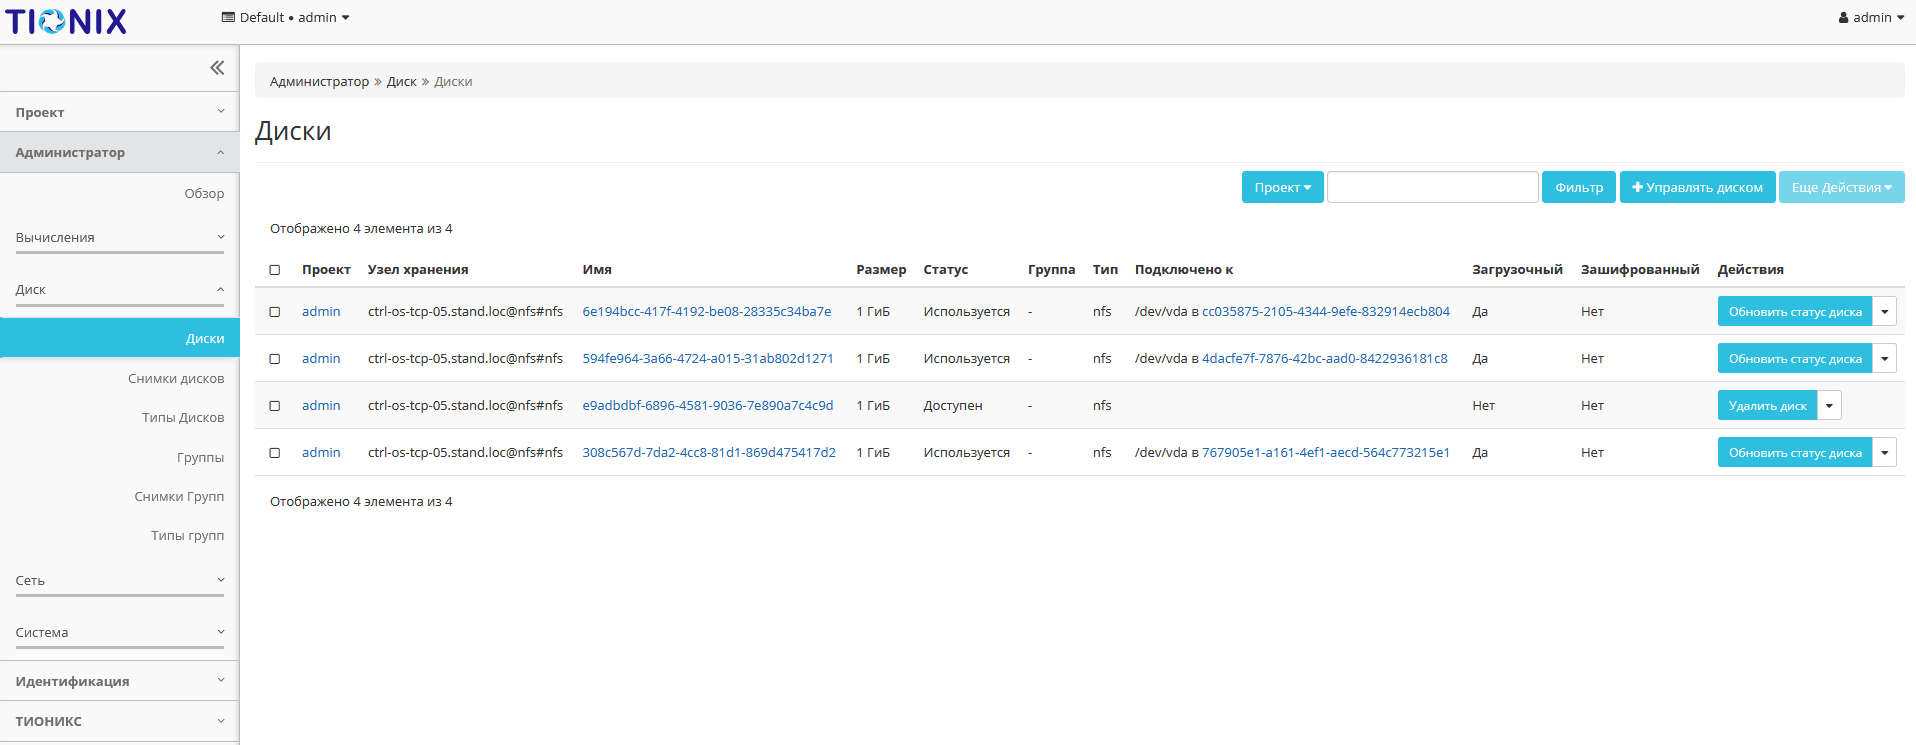Click the Управлять диском button

(x=1697, y=187)
